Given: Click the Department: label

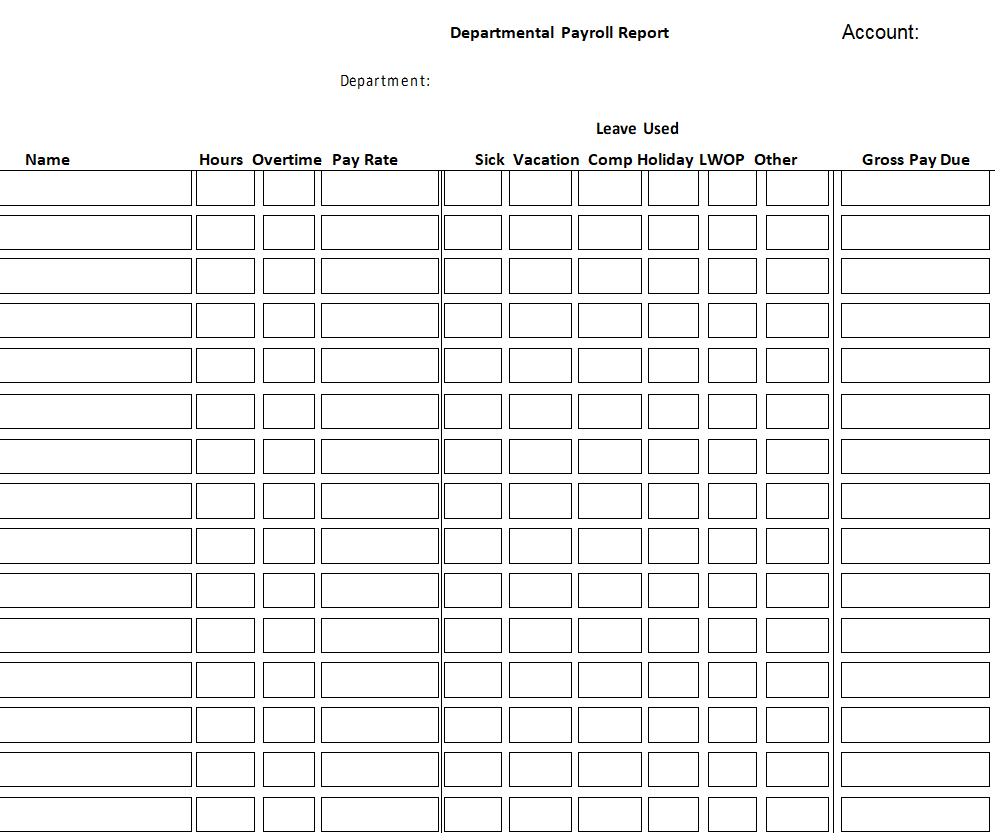Looking at the screenshot, I should tap(385, 81).
